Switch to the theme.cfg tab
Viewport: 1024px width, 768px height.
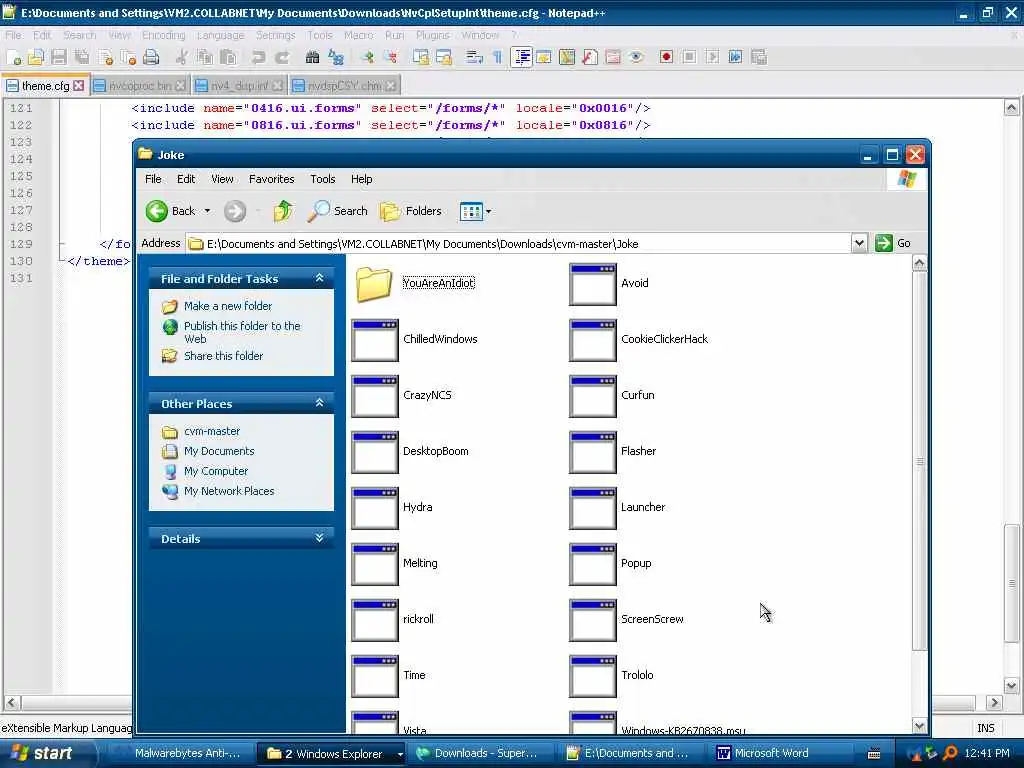pyautogui.click(x=45, y=86)
